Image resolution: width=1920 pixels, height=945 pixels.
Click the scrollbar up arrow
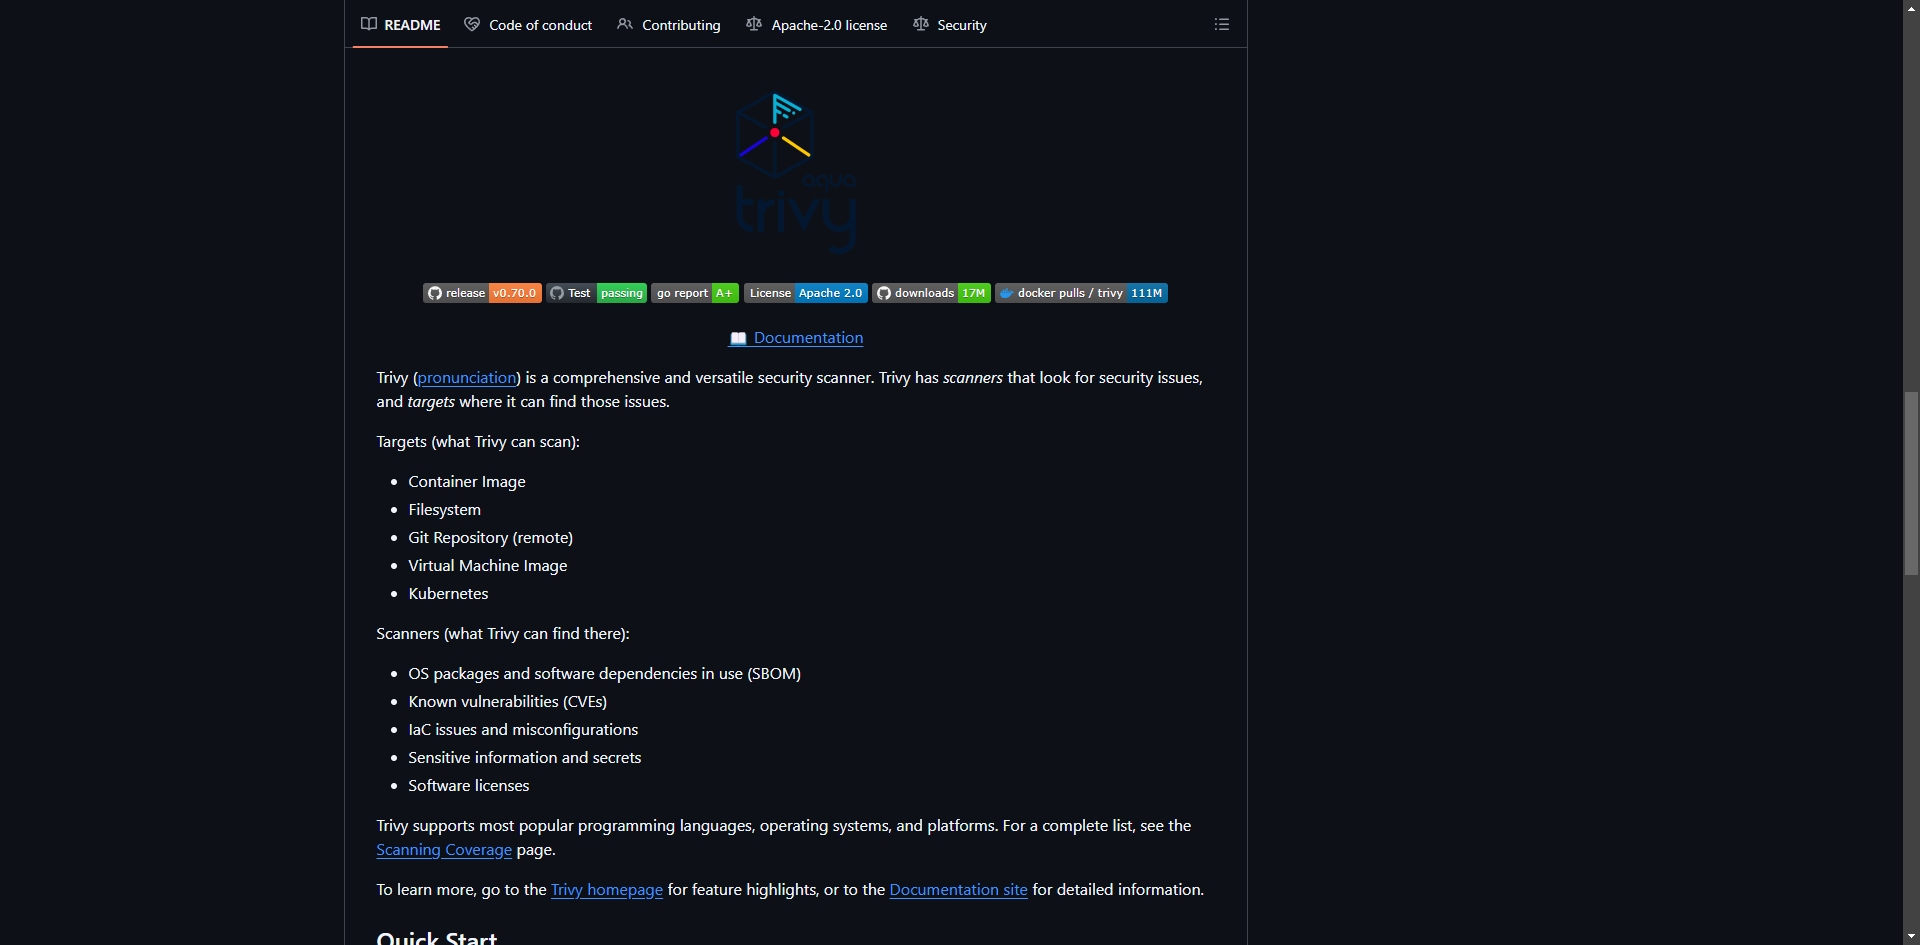tap(1911, 7)
